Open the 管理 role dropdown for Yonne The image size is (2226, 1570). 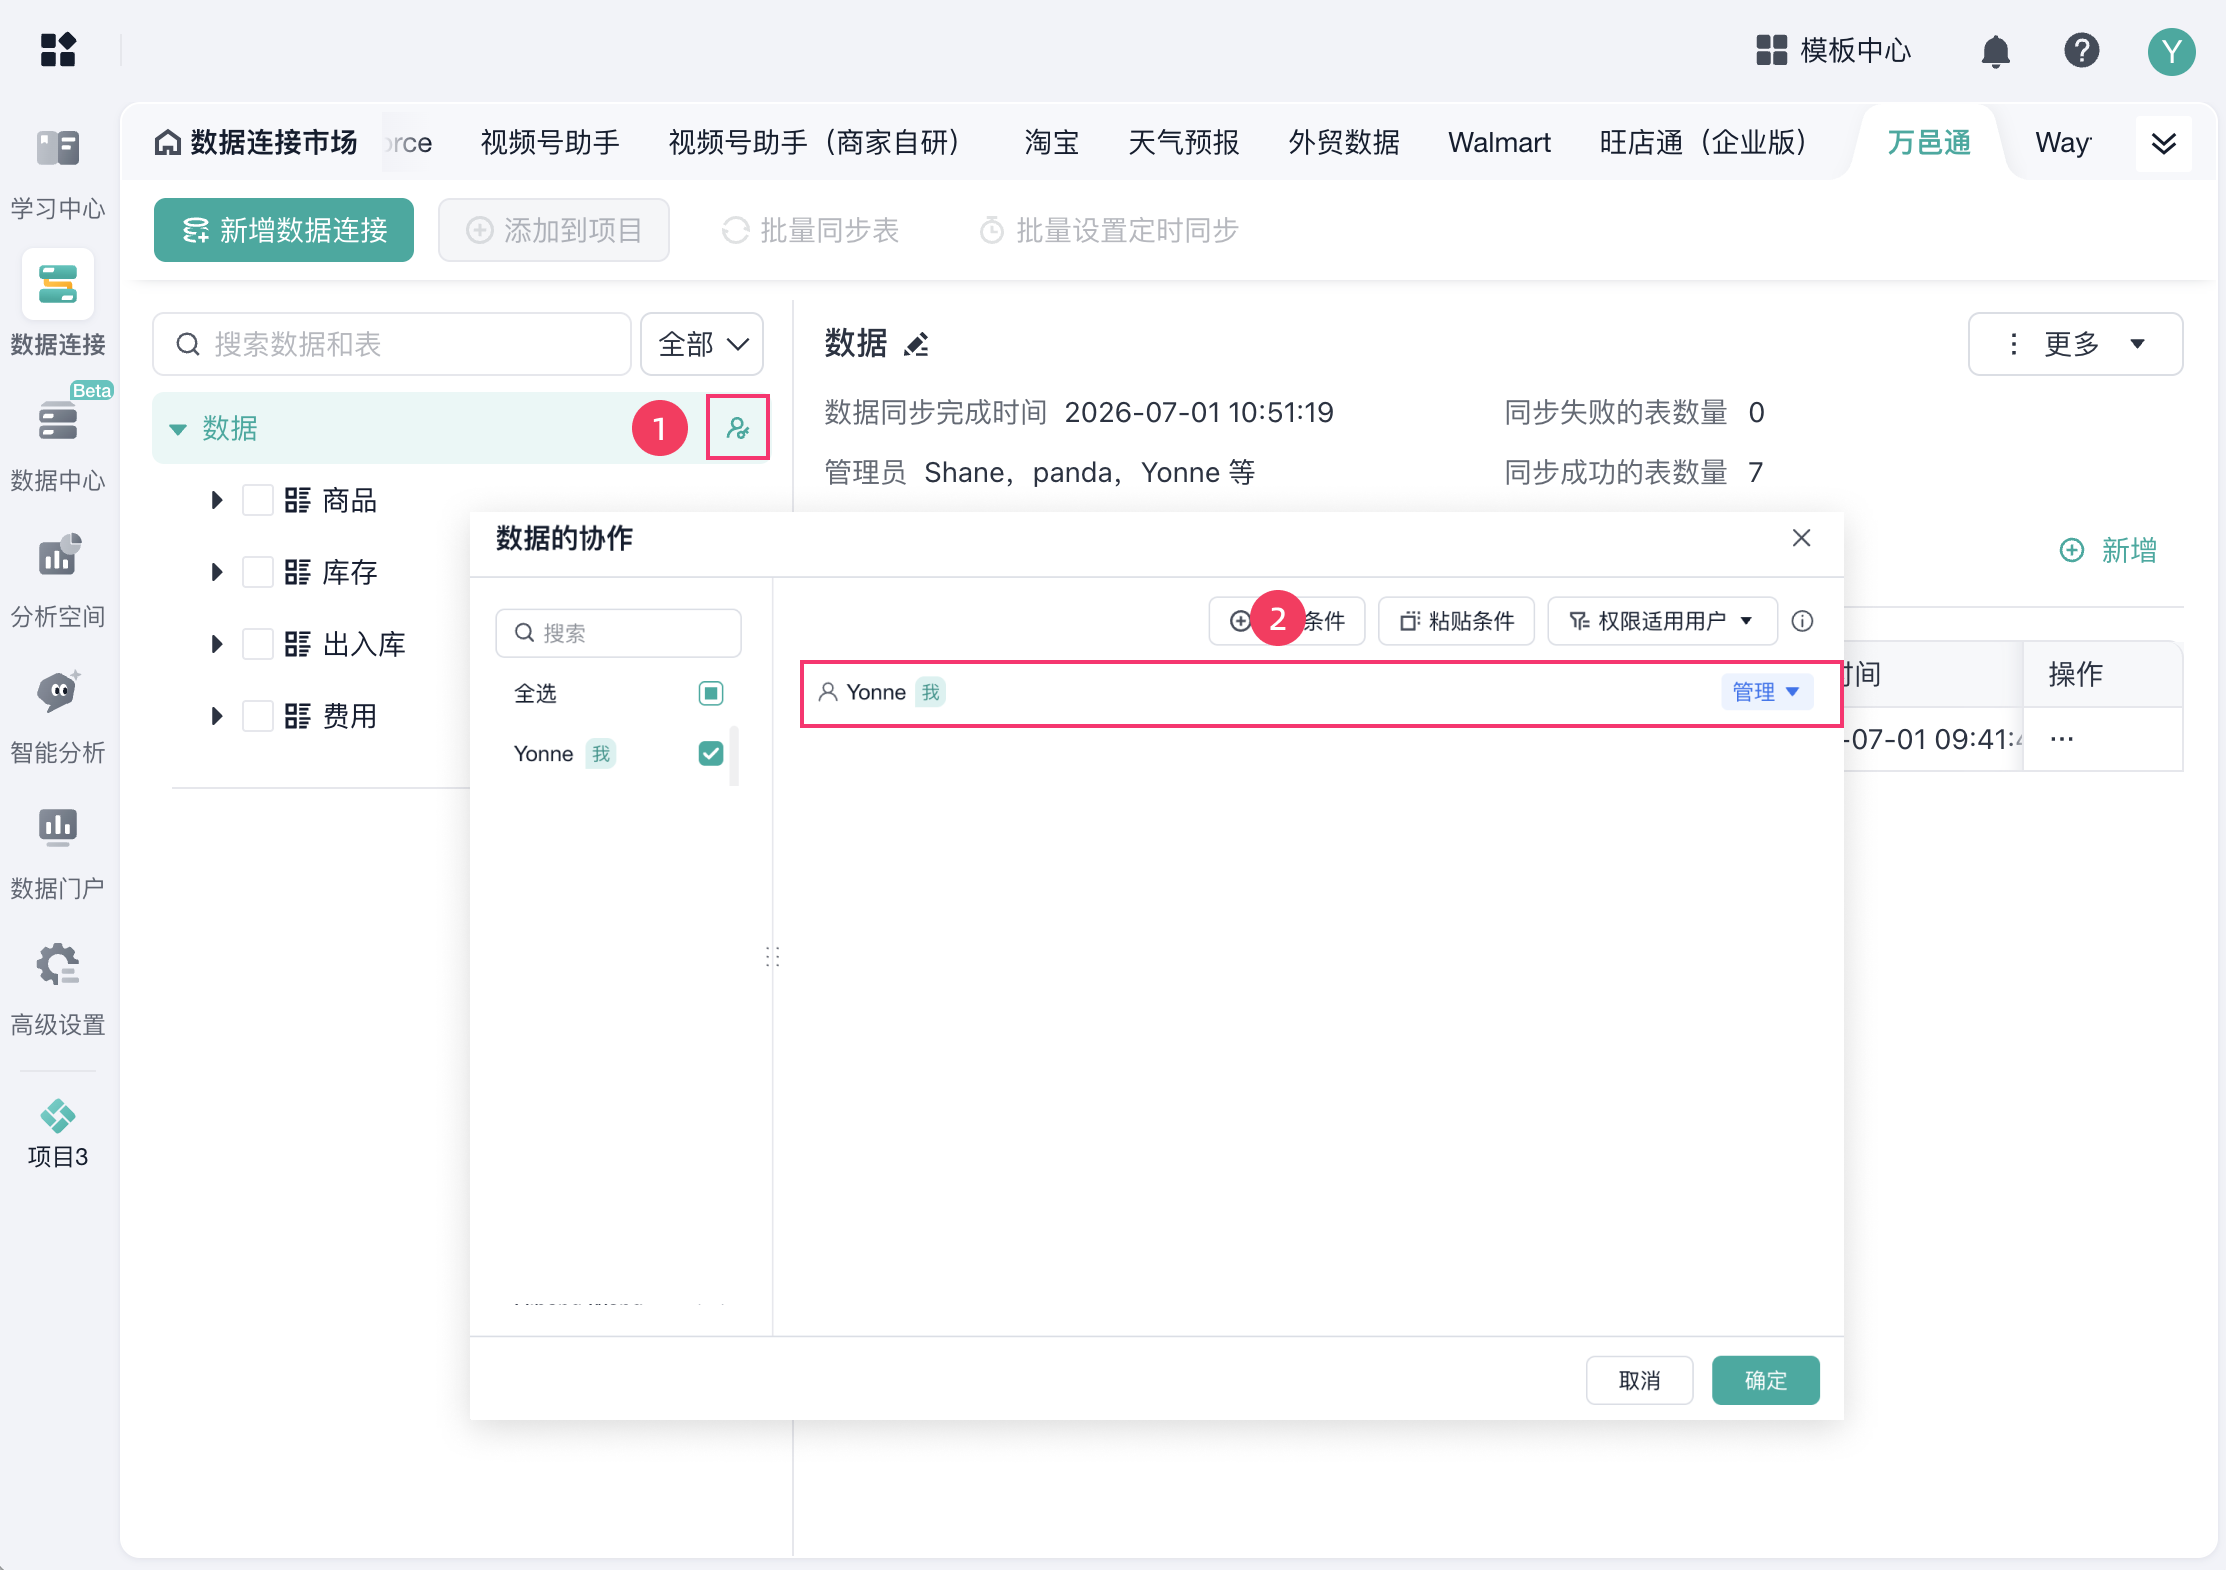coord(1766,692)
